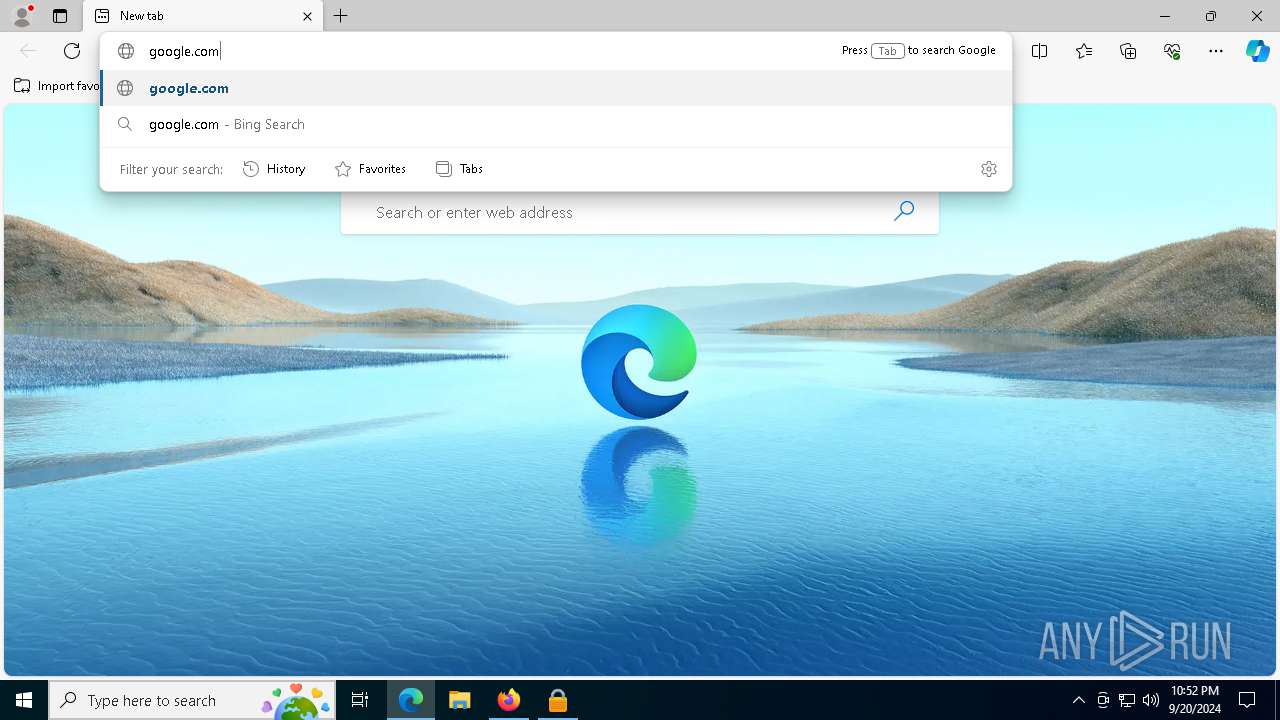Click the taskbar Type here to search box
The width and height of the screenshot is (1280, 720).
pyautogui.click(x=193, y=700)
